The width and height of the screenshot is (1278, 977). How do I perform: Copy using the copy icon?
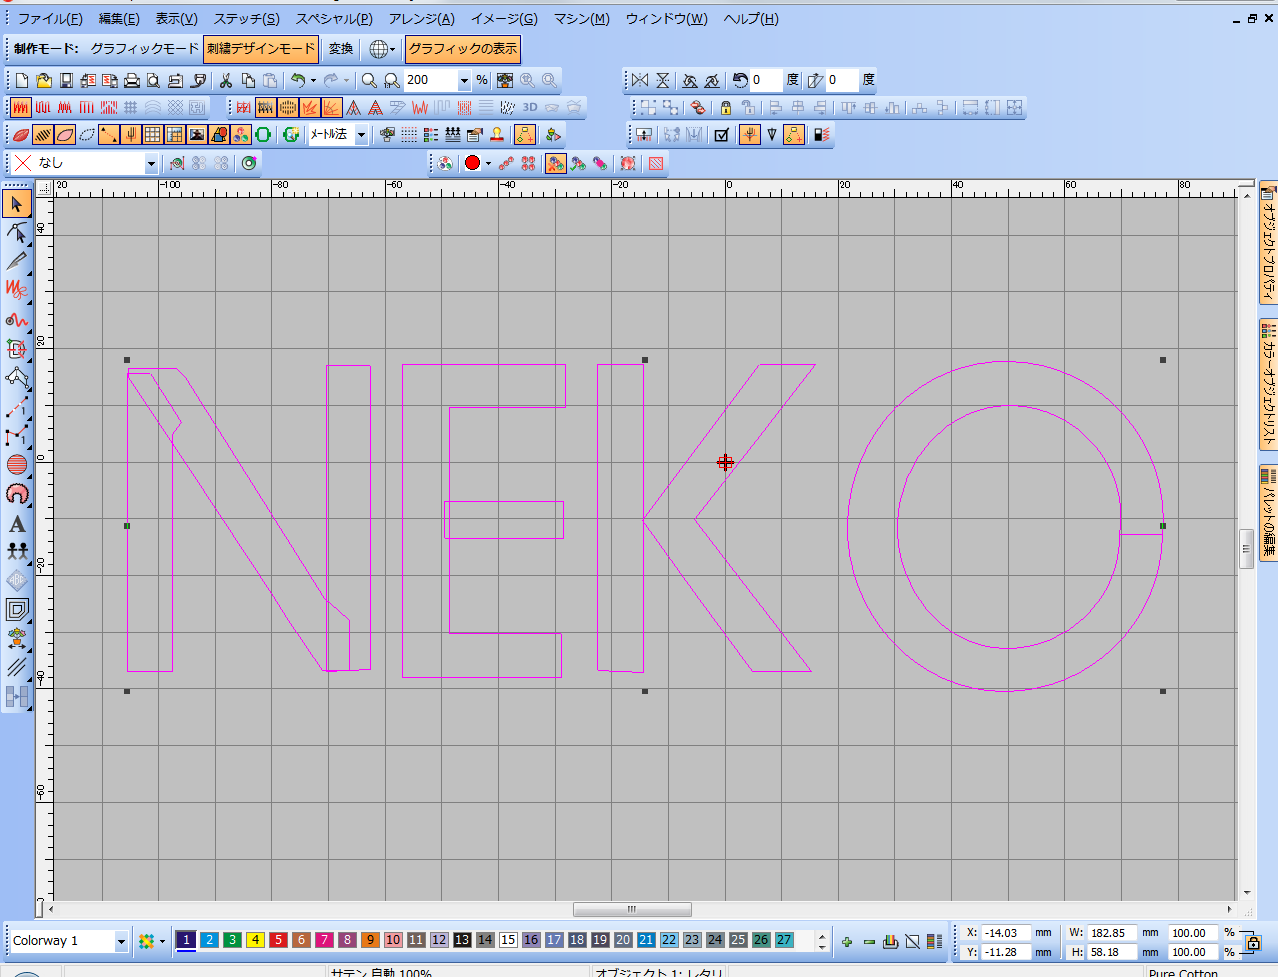pyautogui.click(x=248, y=80)
